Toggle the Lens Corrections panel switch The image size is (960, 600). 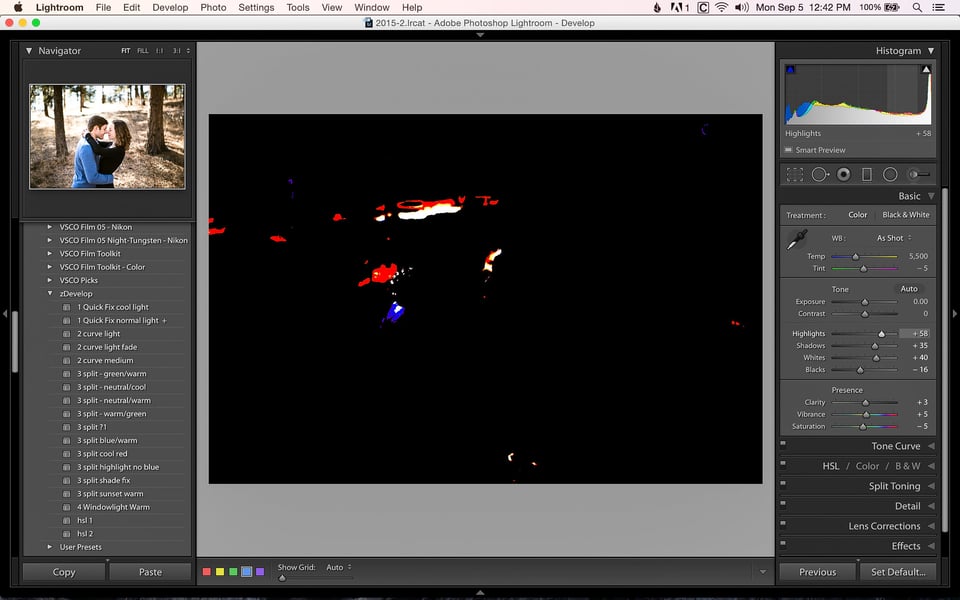point(783,523)
